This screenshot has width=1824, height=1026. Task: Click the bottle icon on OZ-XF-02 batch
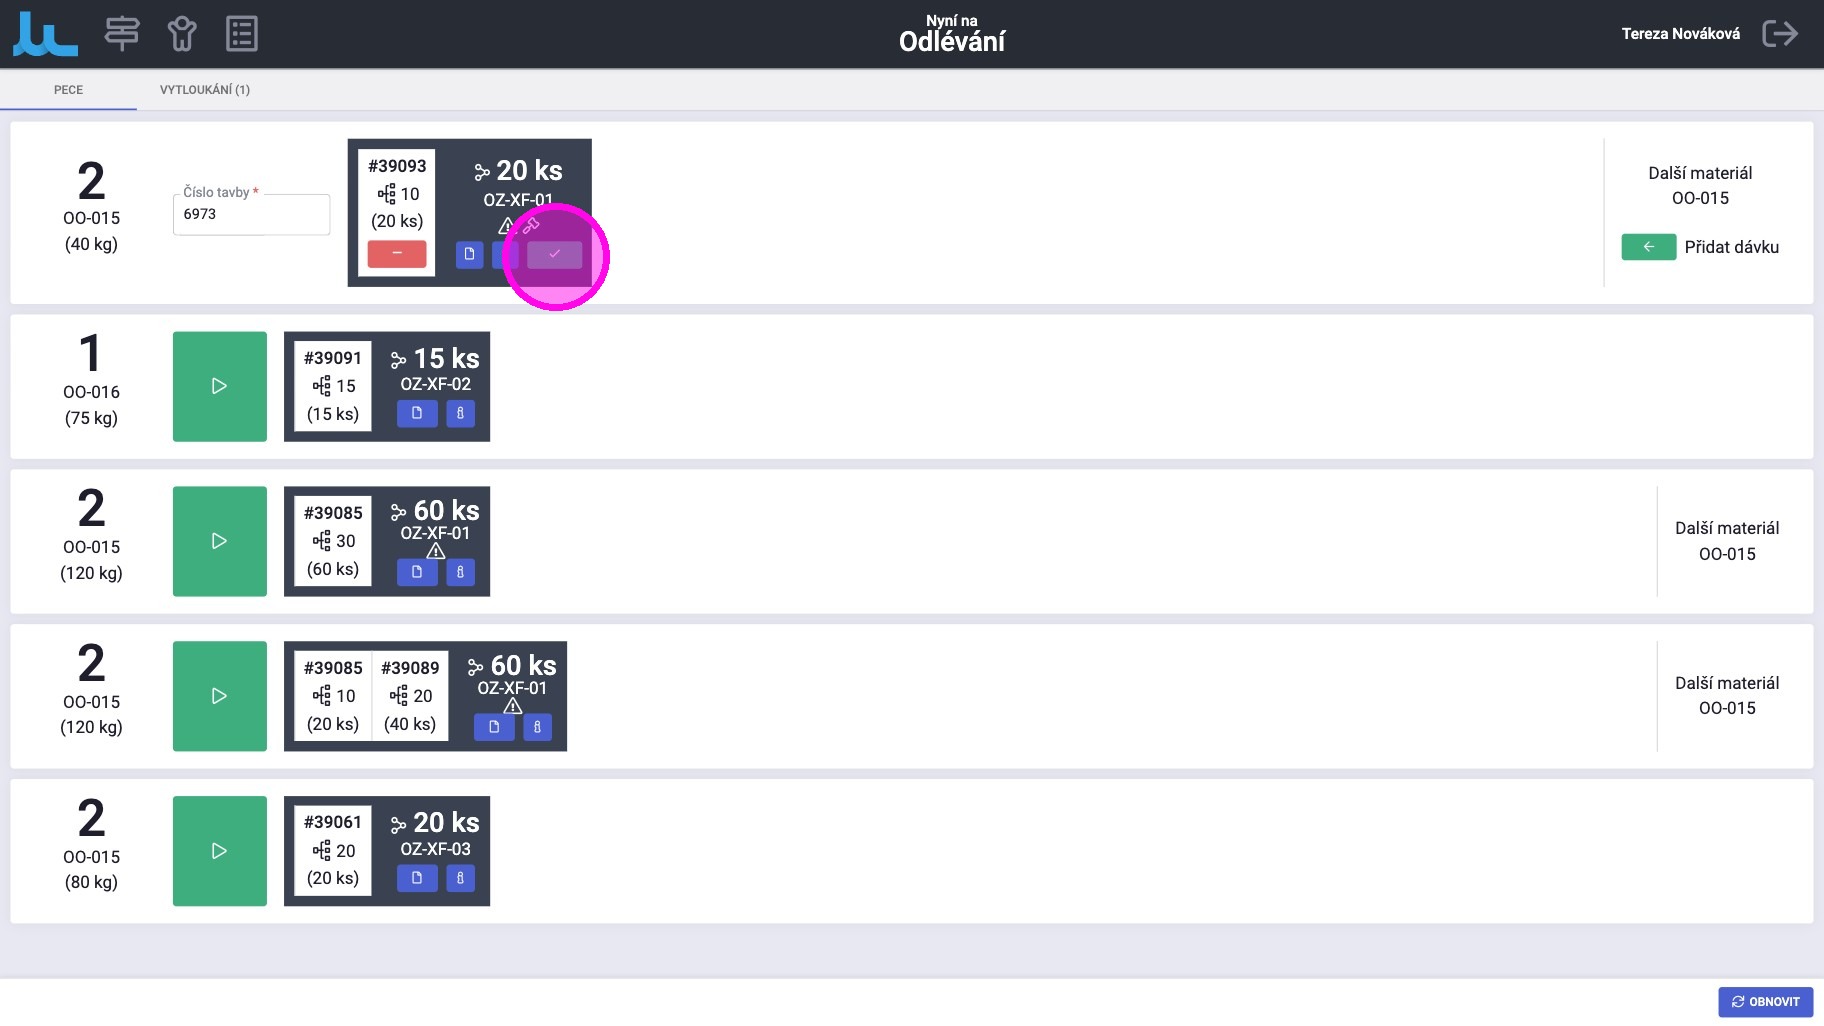(460, 413)
